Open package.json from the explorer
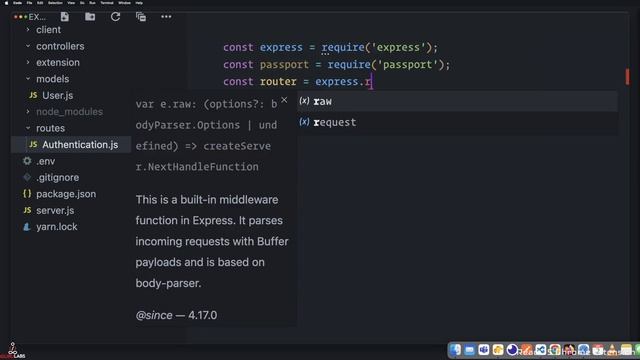The width and height of the screenshot is (640, 360). tap(66, 194)
